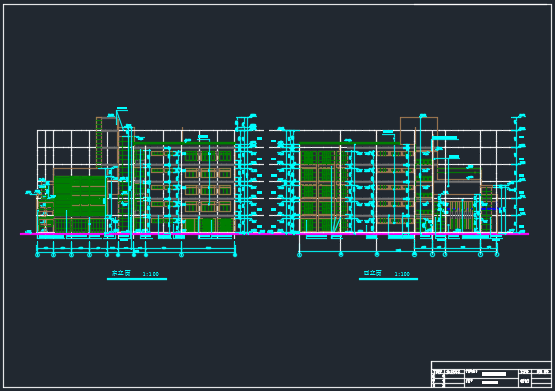Click the 1:100 scale under right elevation
The height and width of the screenshot is (391, 555).
tap(402, 274)
